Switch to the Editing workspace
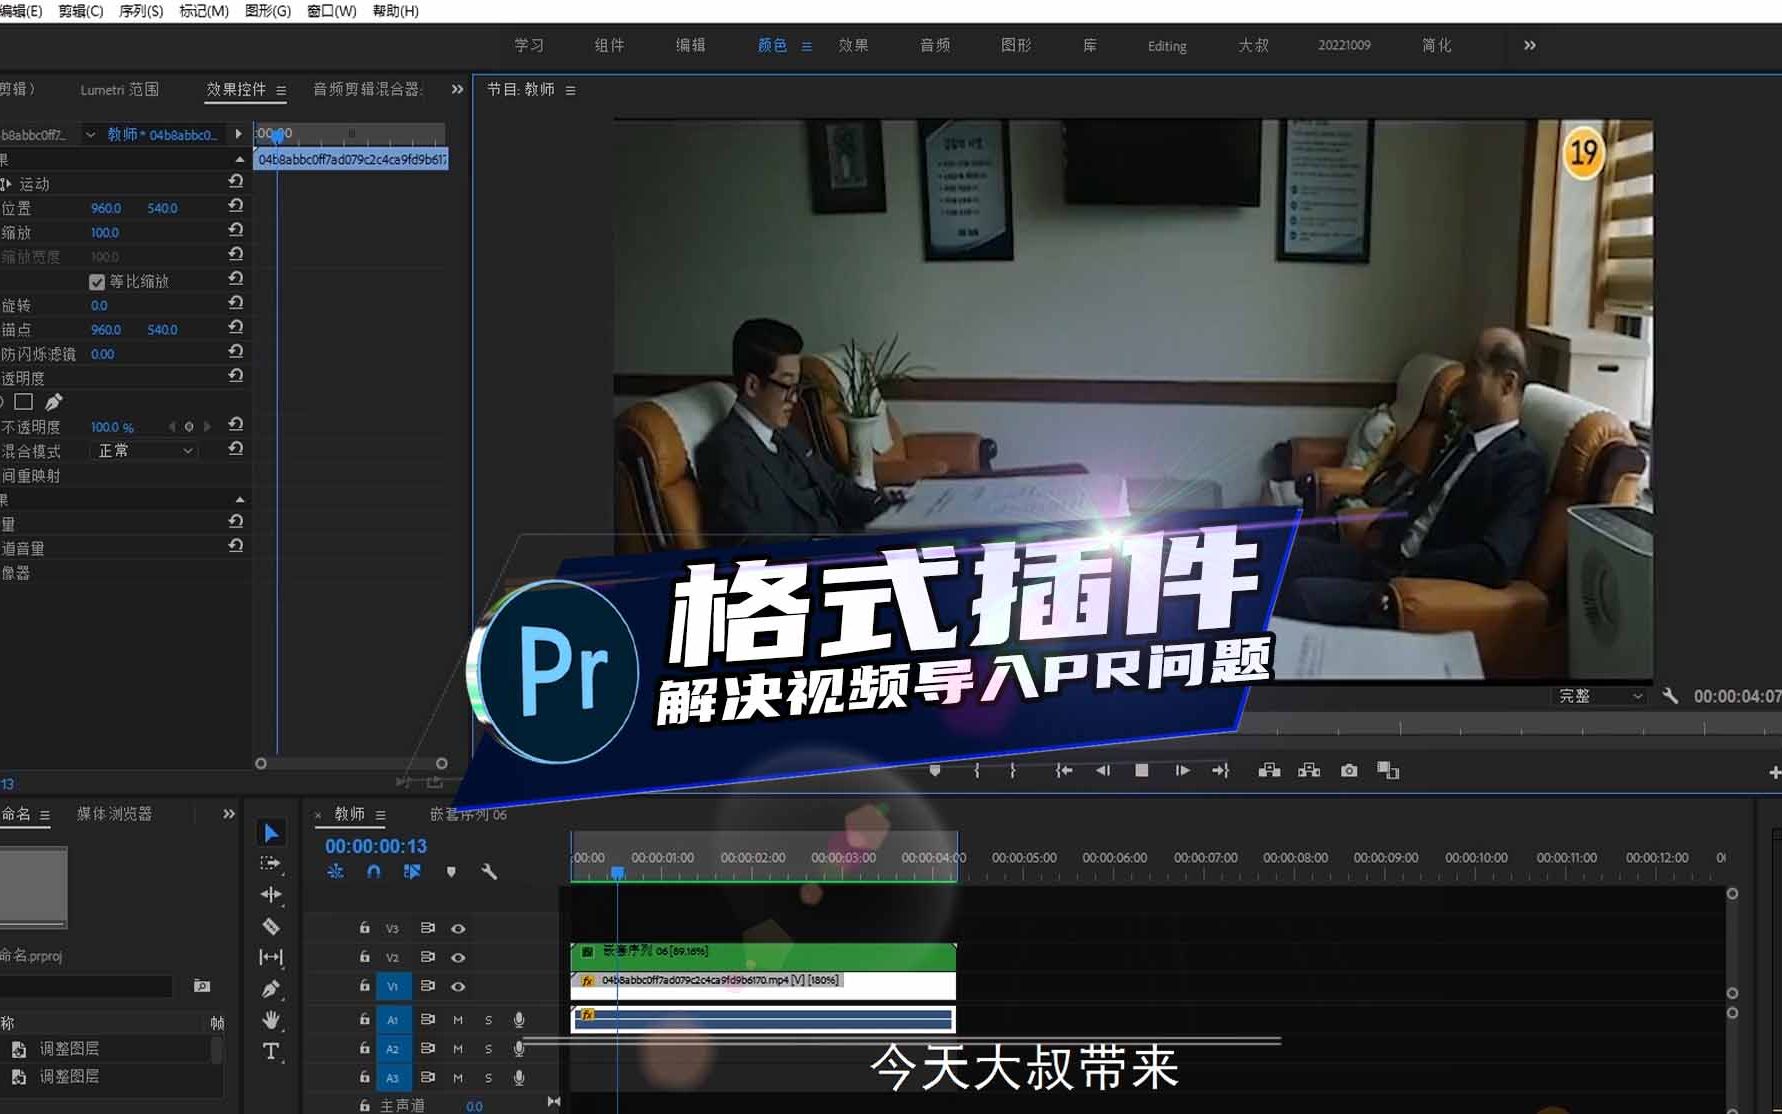This screenshot has width=1782, height=1114. 1167,46
